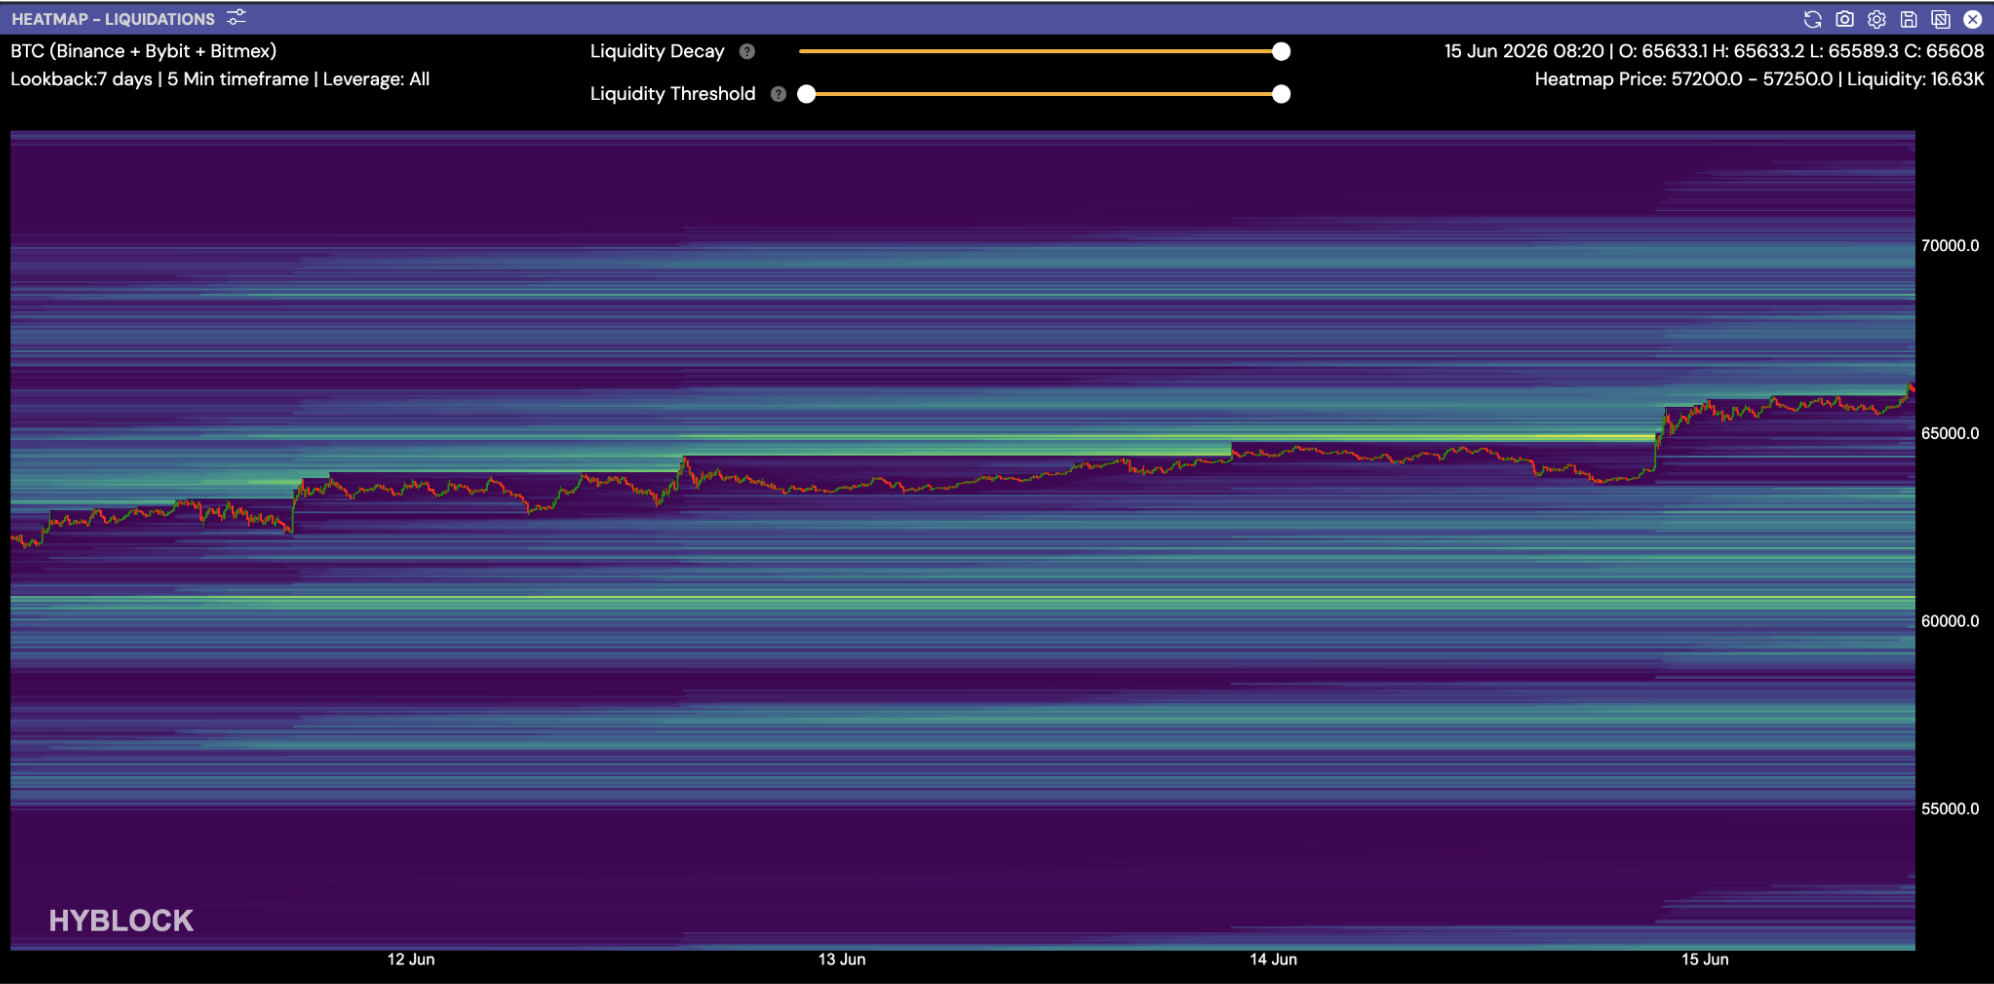Image resolution: width=1994 pixels, height=984 pixels.
Task: Click the Leverage: All text
Action: 376,79
